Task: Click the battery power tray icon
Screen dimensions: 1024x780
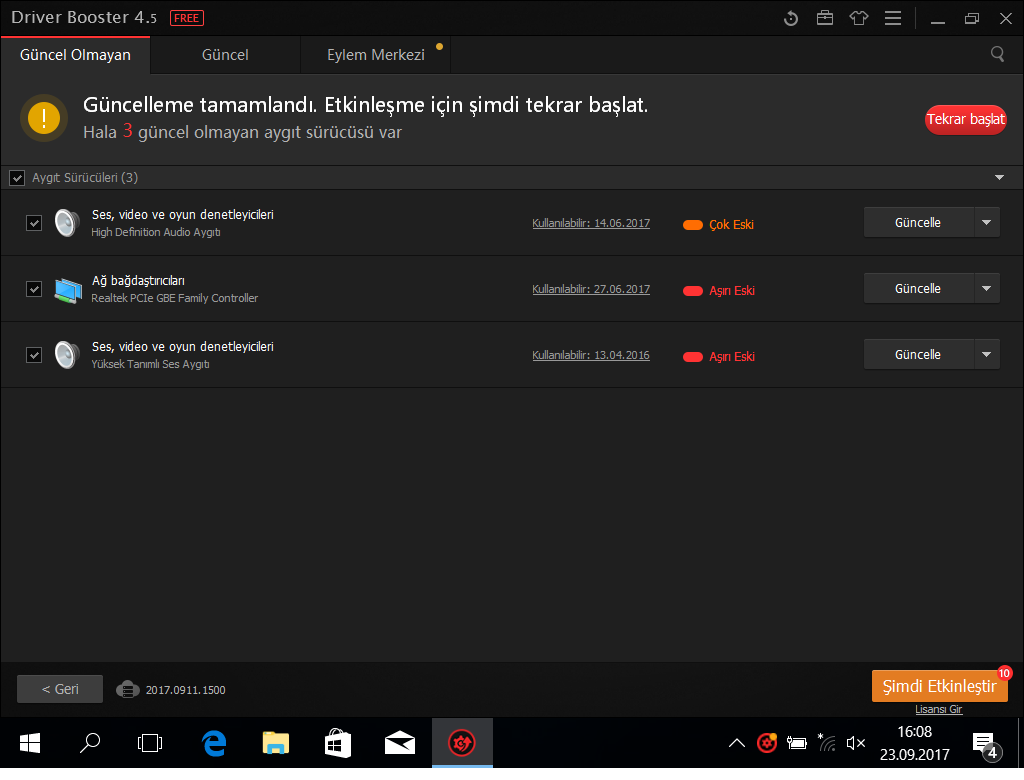Action: click(797, 743)
